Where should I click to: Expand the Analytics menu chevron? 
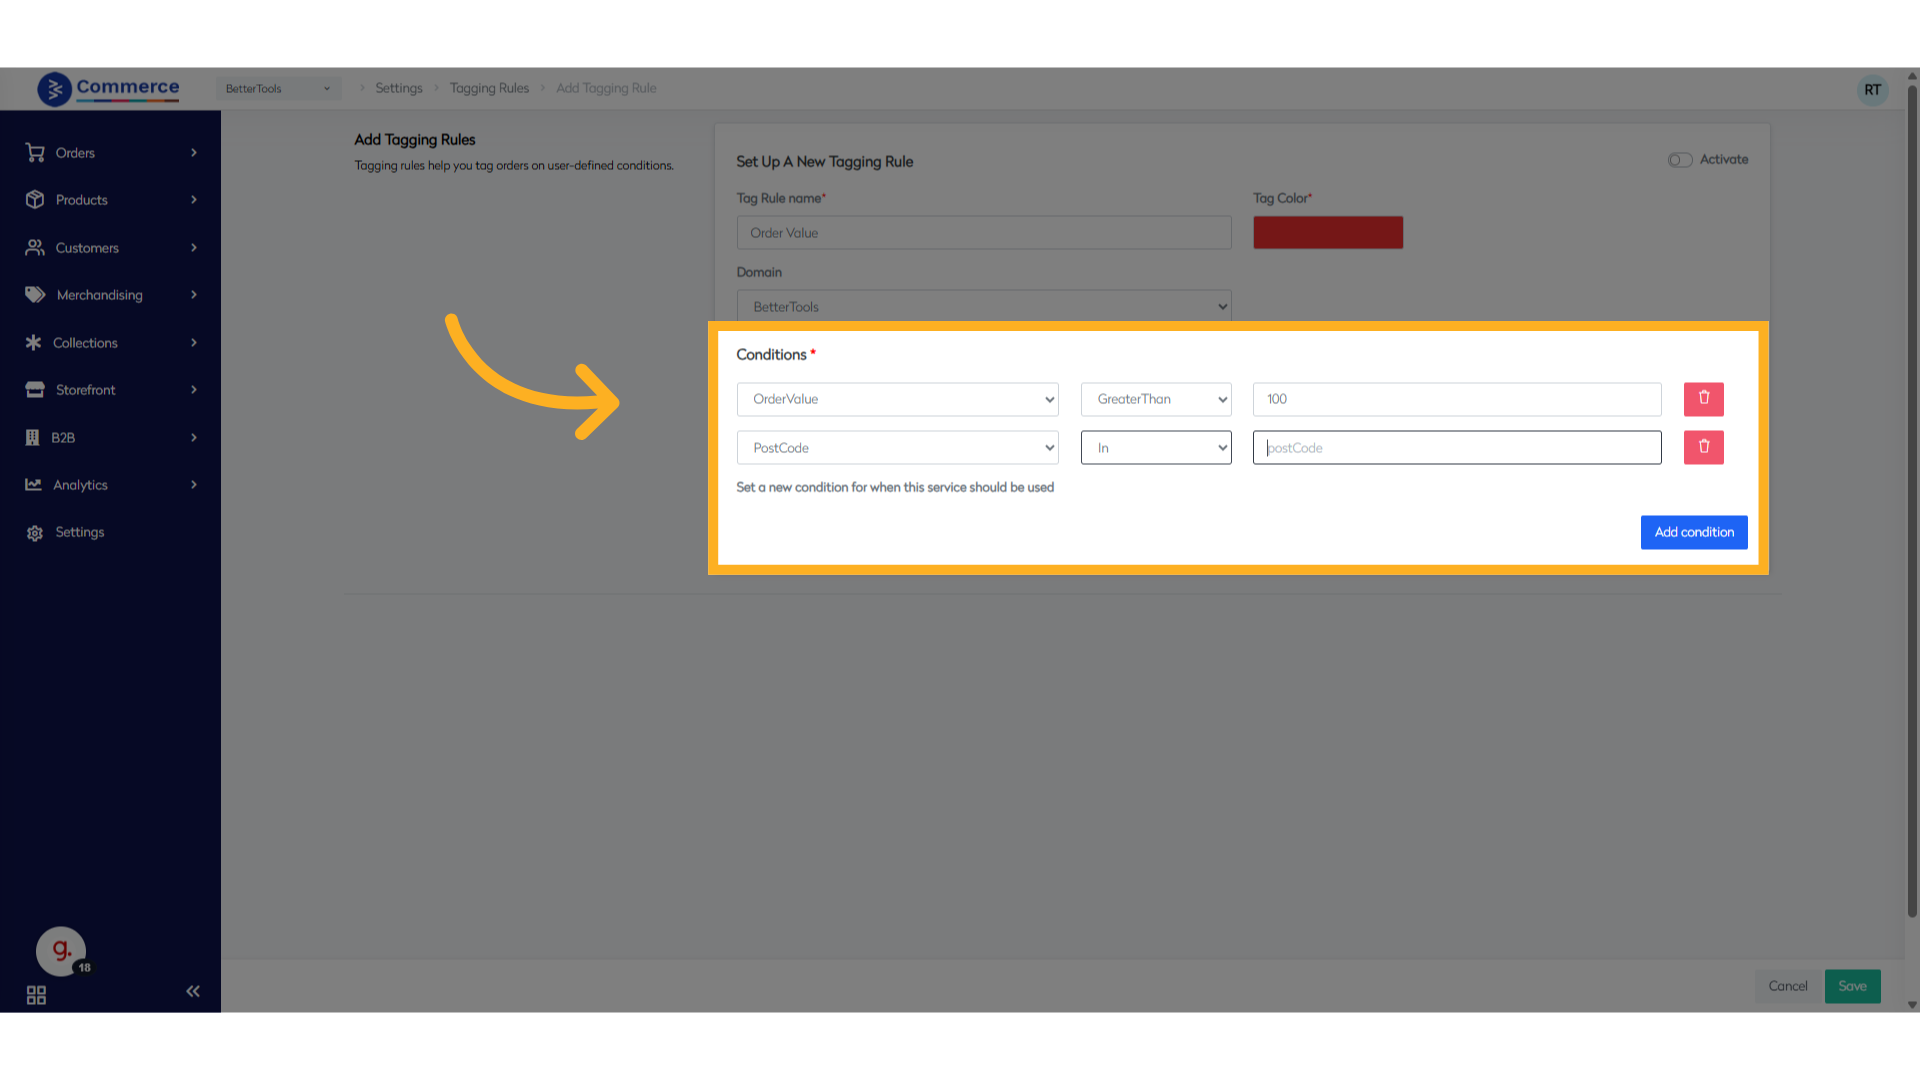[194, 485]
